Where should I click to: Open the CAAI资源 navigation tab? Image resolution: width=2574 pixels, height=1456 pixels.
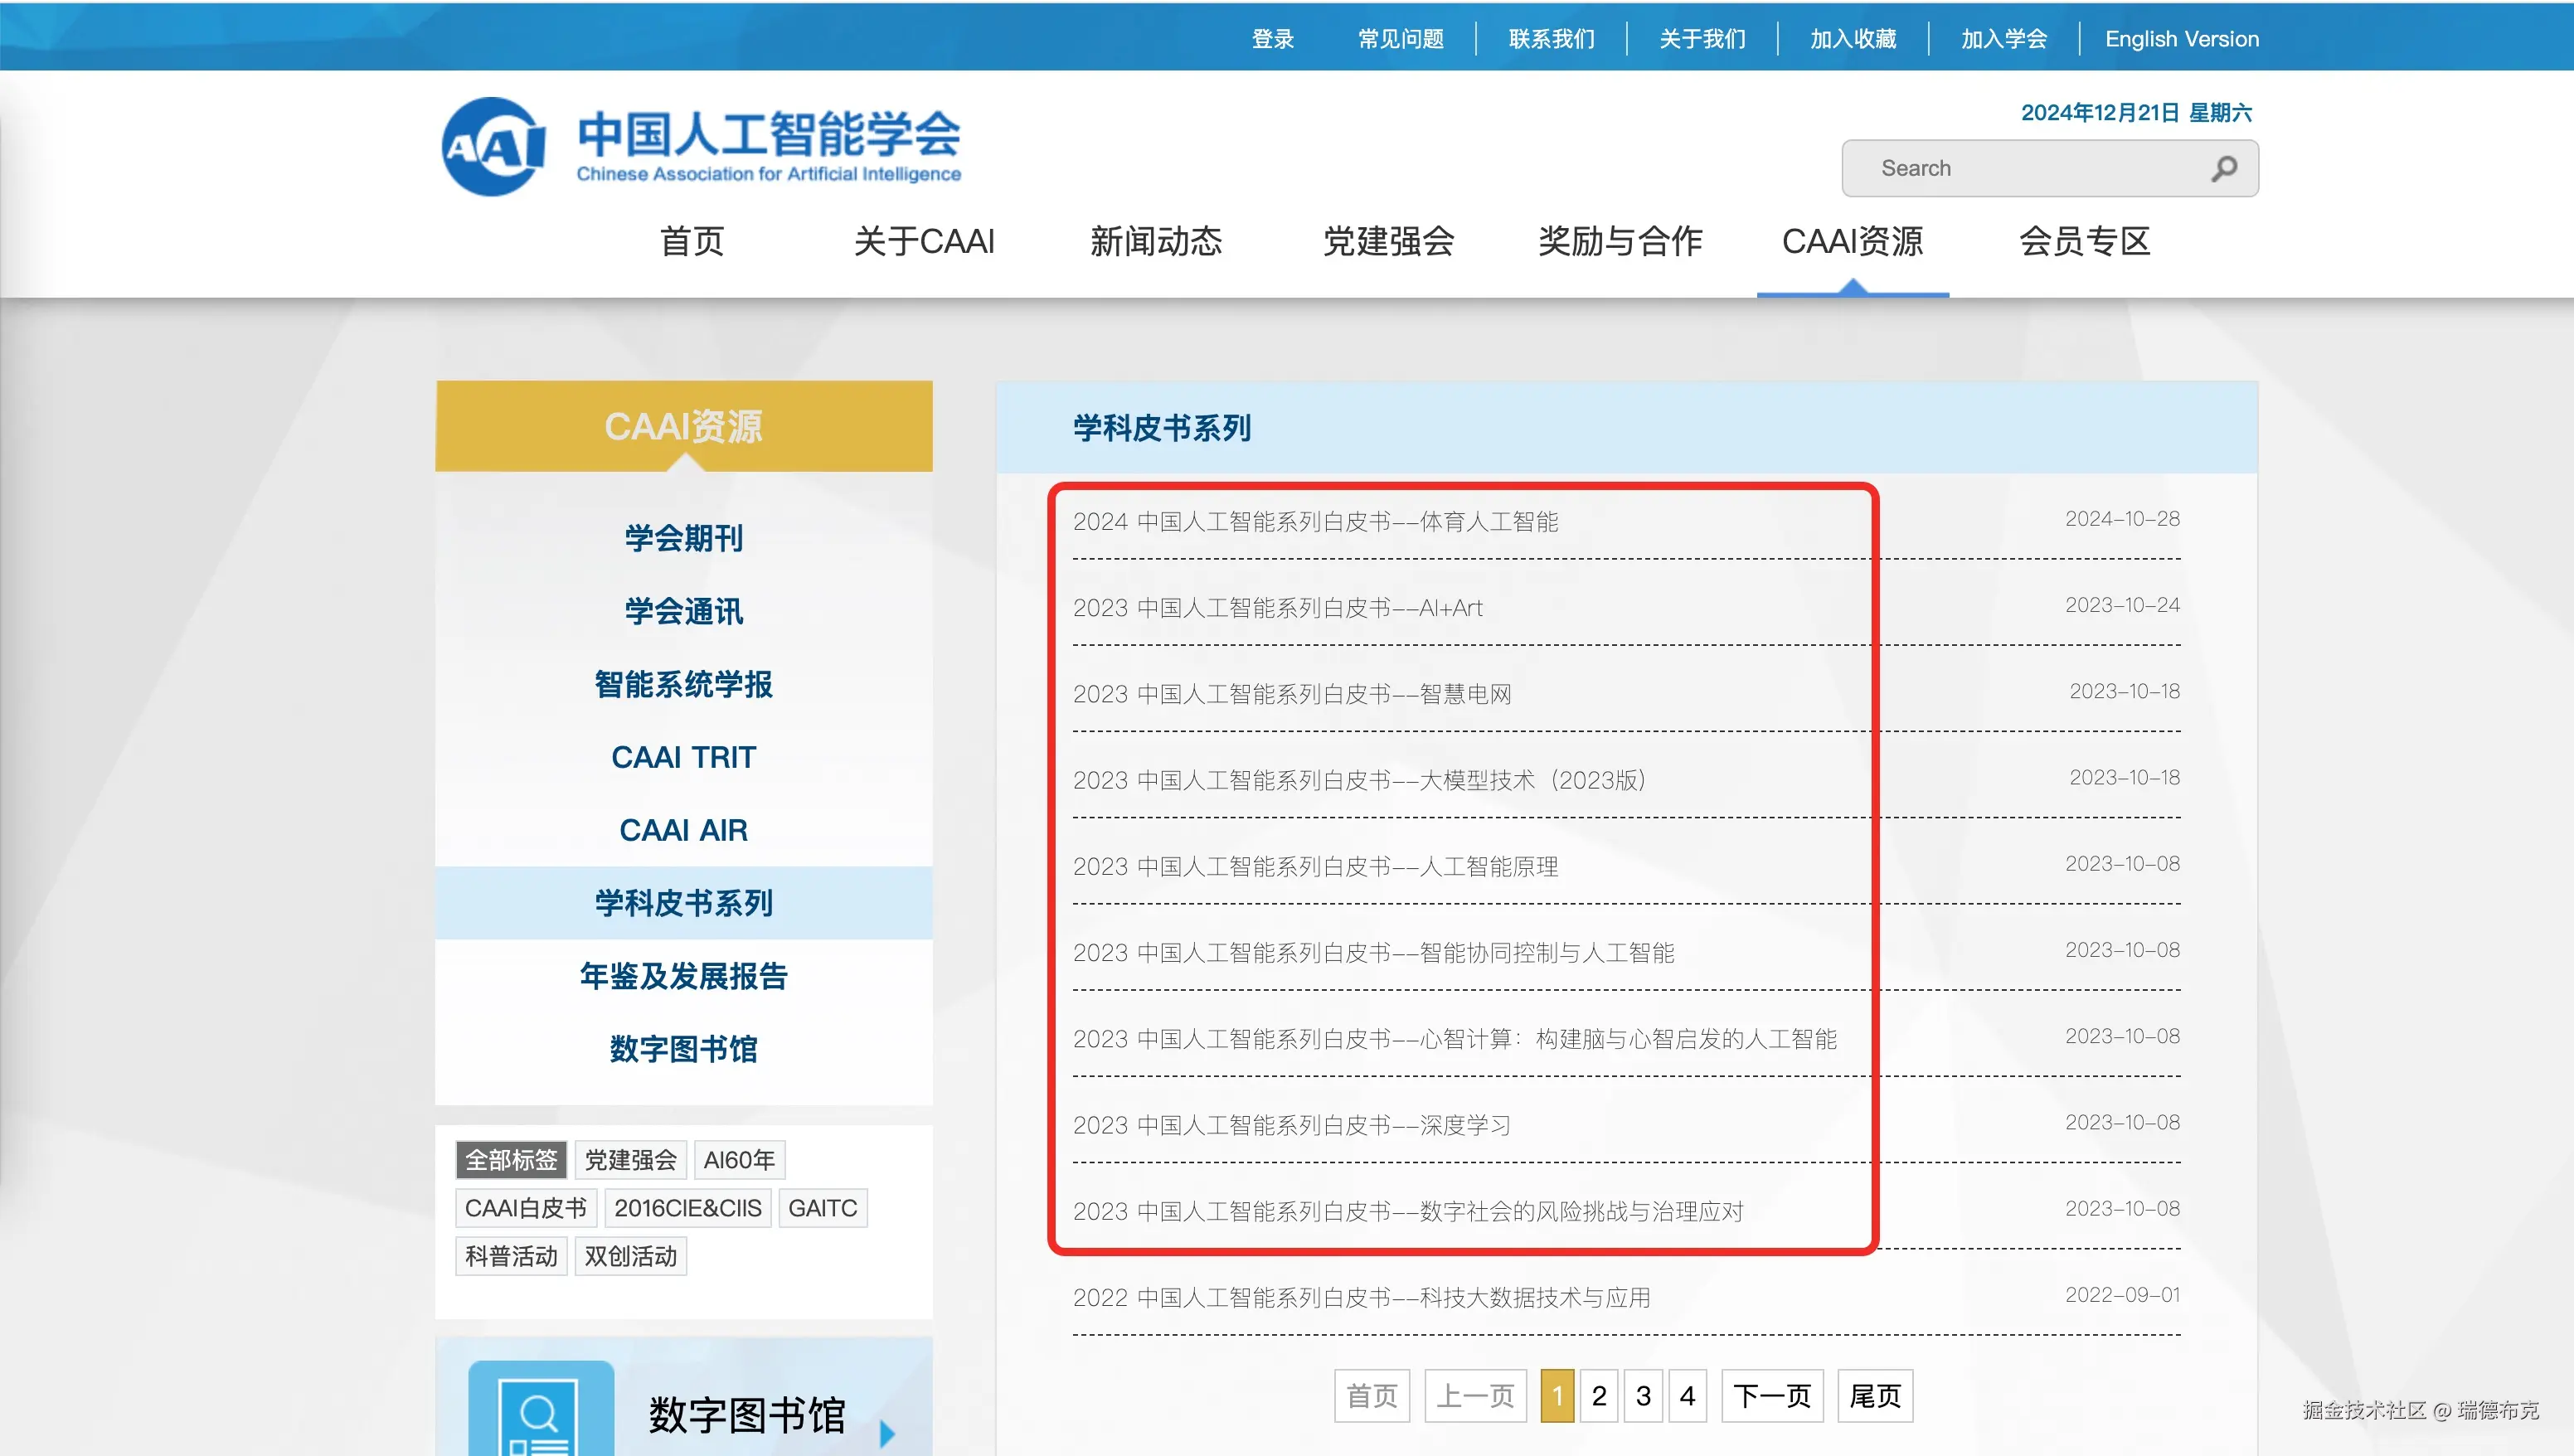tap(1852, 242)
